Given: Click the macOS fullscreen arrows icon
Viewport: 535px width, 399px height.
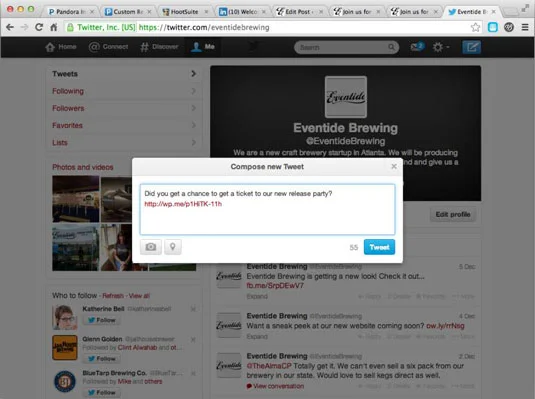Looking at the screenshot, I should [525, 8].
